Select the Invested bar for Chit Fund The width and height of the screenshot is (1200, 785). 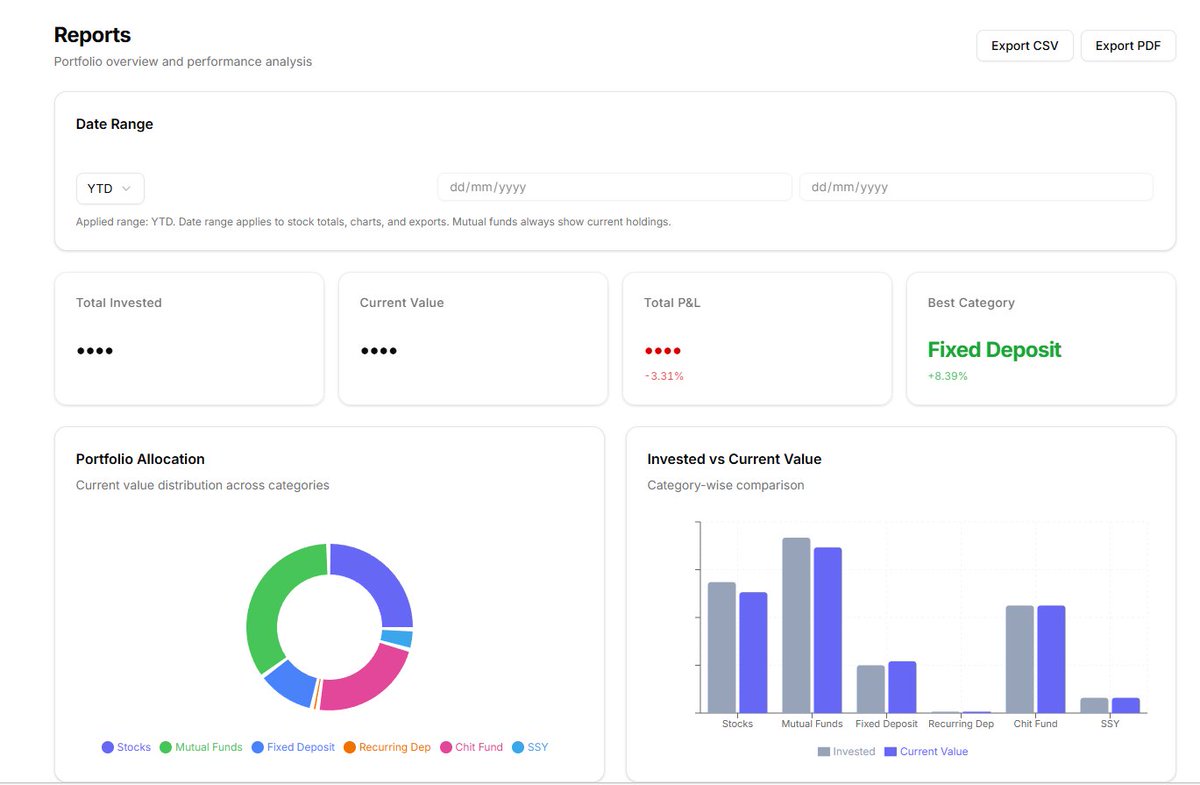pos(1020,659)
